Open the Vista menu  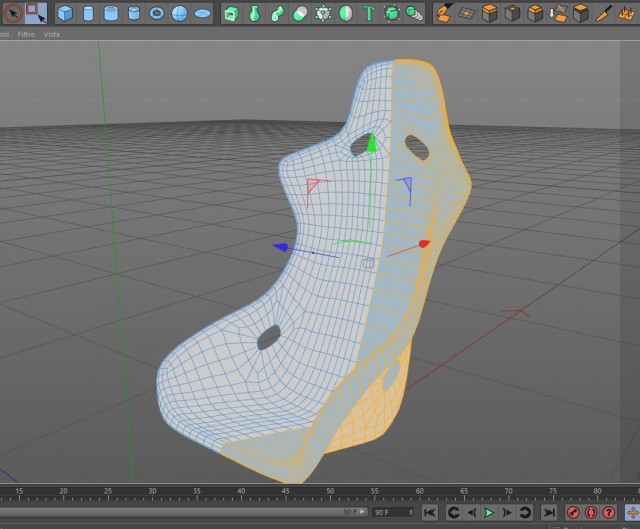pos(51,34)
